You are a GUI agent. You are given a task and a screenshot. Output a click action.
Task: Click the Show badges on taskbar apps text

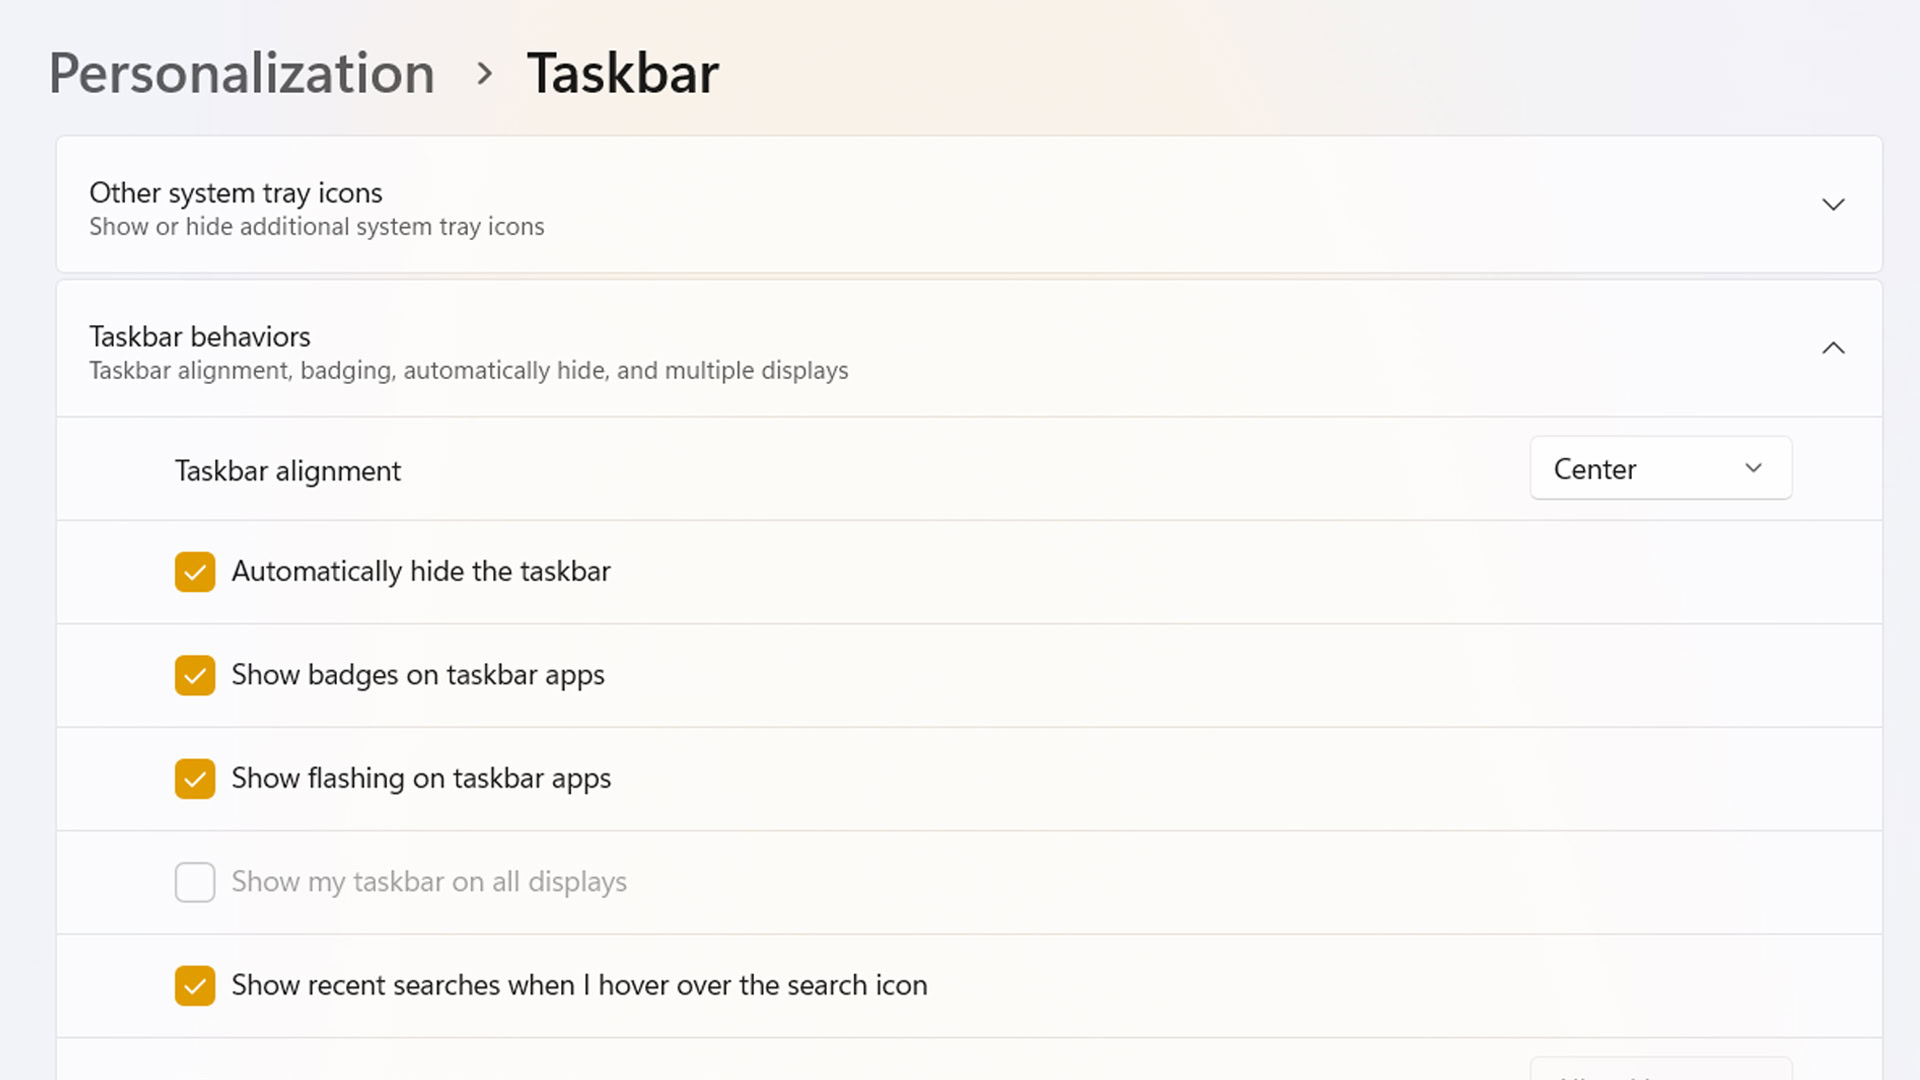click(418, 676)
